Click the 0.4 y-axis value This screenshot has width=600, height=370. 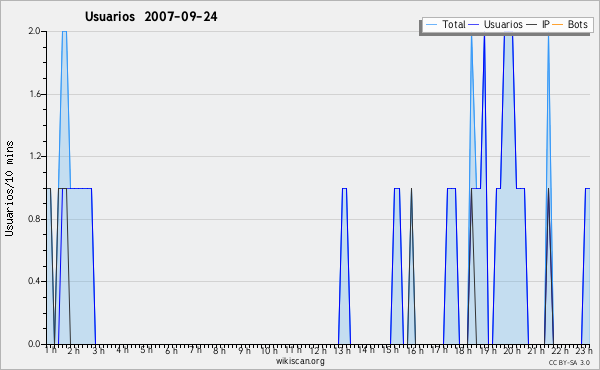pos(34,281)
